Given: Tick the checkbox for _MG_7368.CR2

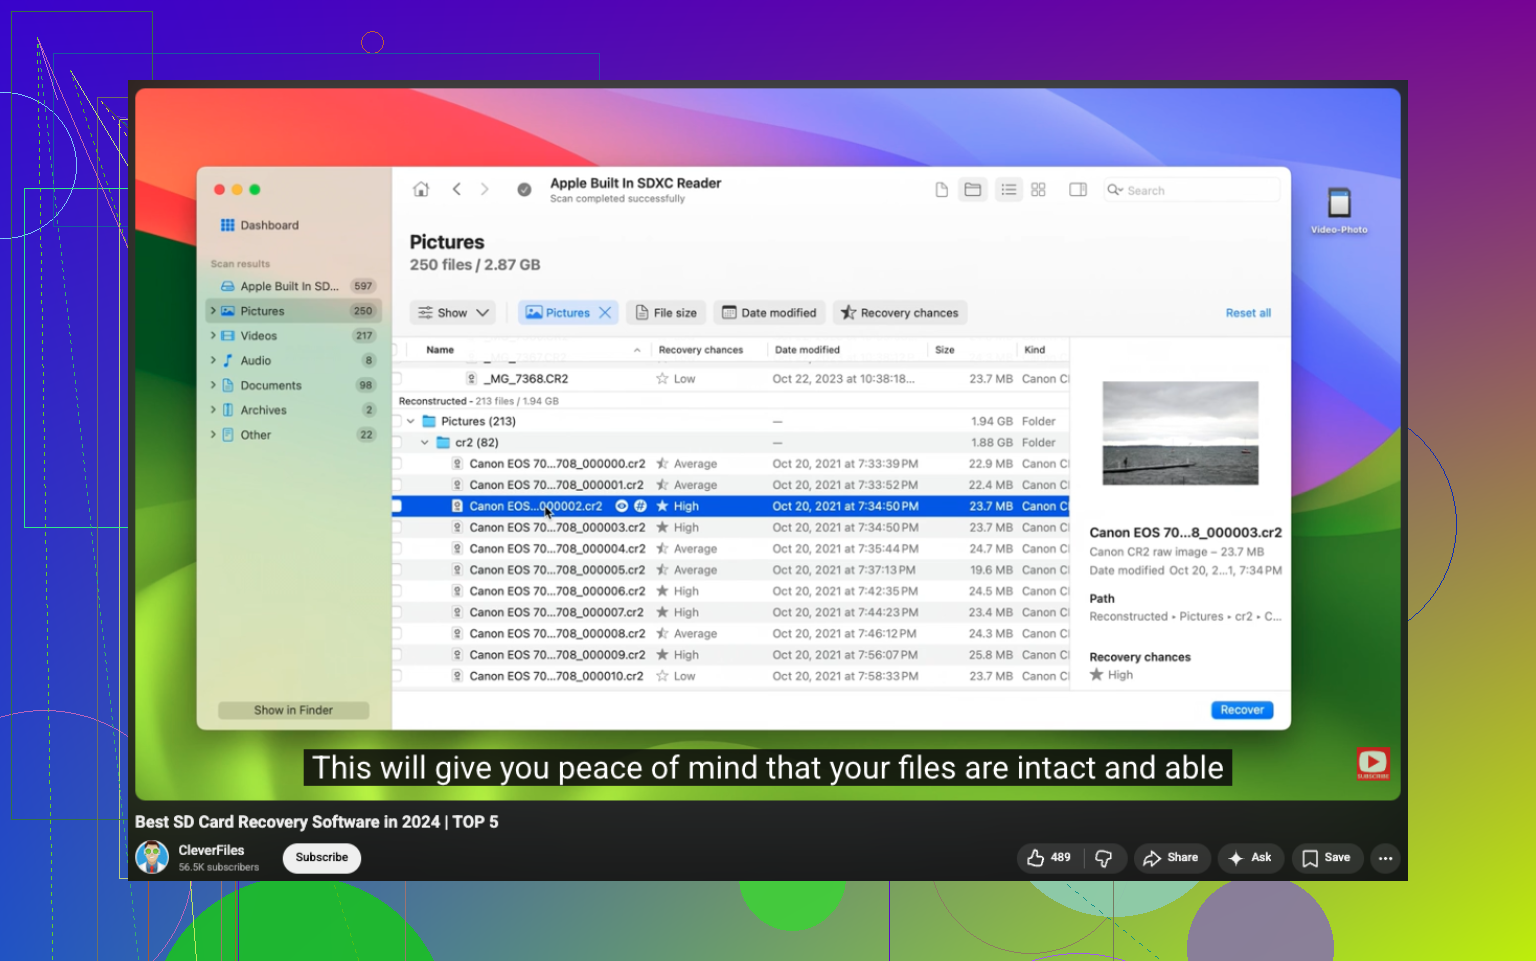Looking at the screenshot, I should [x=397, y=379].
